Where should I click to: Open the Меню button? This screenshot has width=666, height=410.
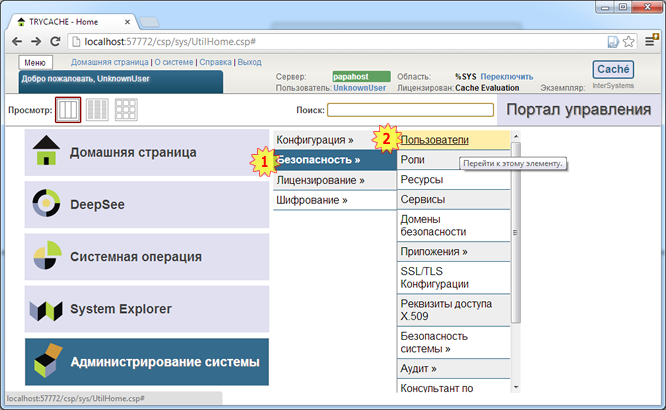click(35, 62)
